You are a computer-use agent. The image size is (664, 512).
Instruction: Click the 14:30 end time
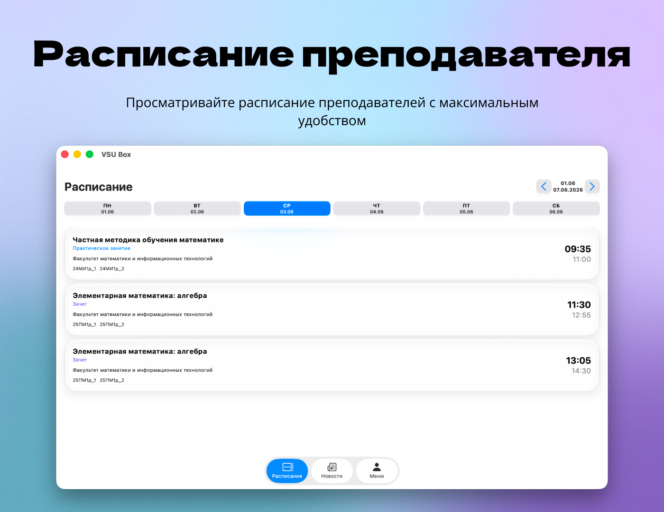(x=581, y=371)
